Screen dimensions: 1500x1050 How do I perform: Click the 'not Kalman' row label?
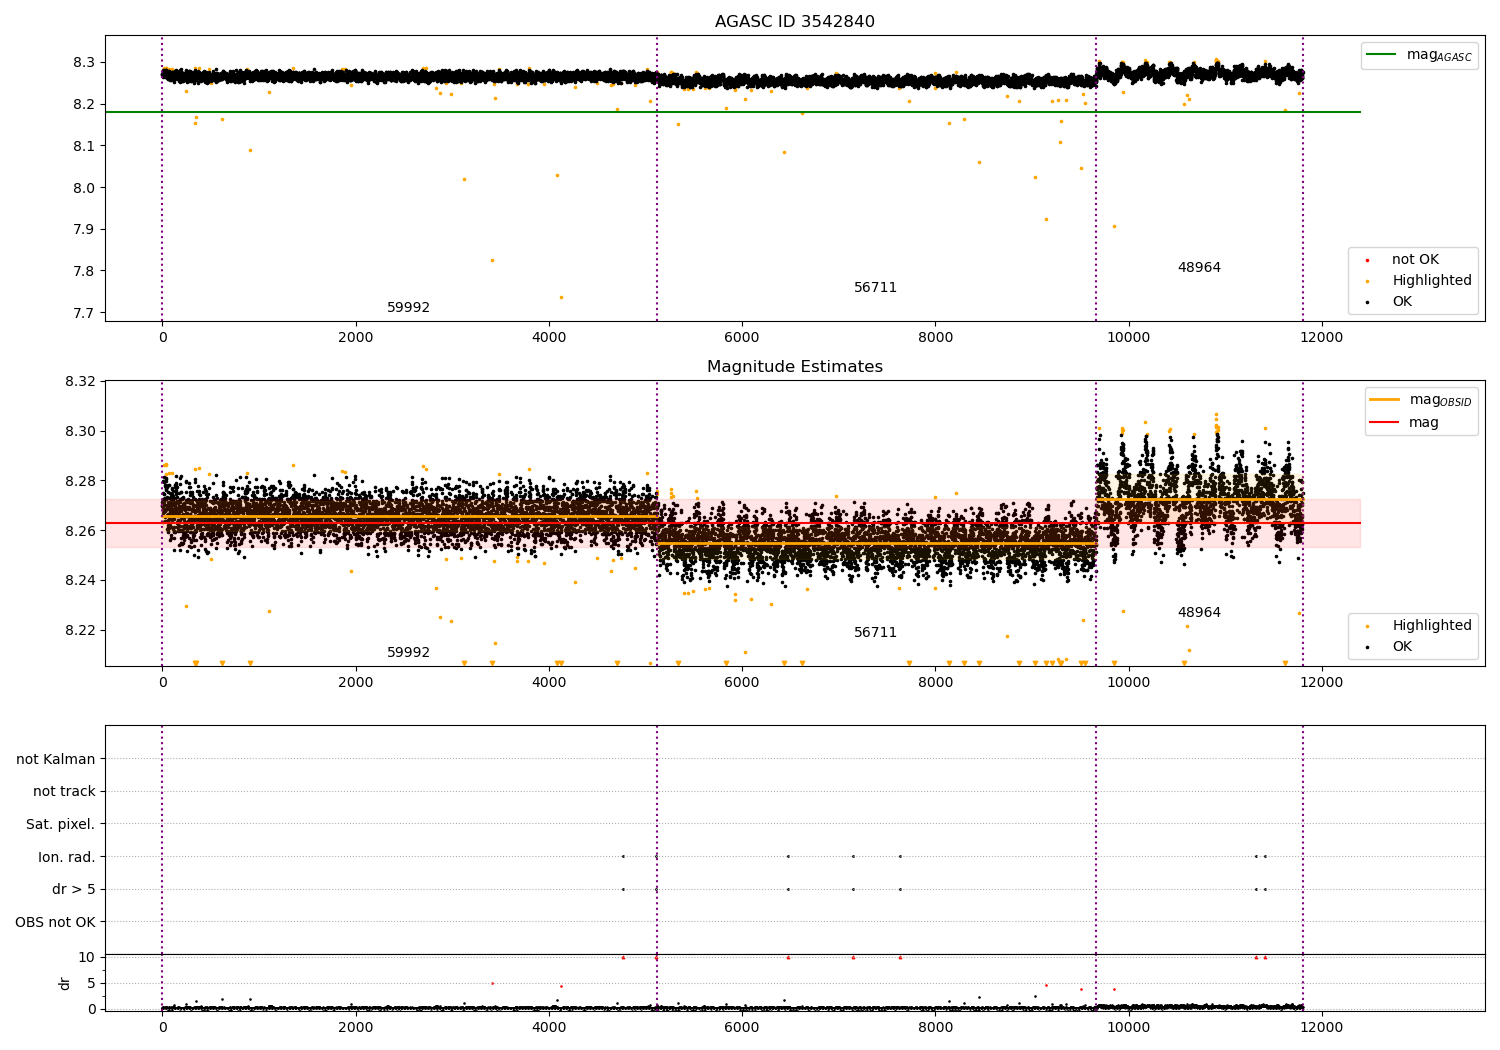click(x=56, y=760)
